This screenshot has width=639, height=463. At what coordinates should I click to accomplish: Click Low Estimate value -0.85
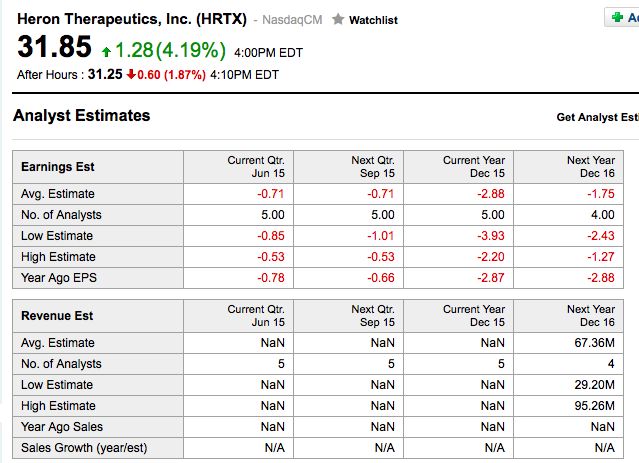tap(271, 236)
